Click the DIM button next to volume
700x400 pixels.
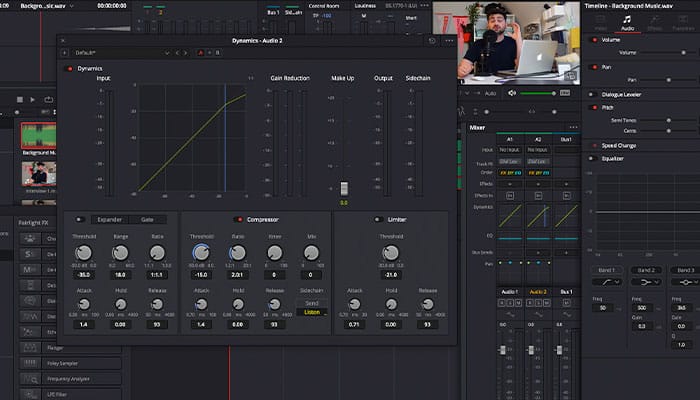pos(565,93)
